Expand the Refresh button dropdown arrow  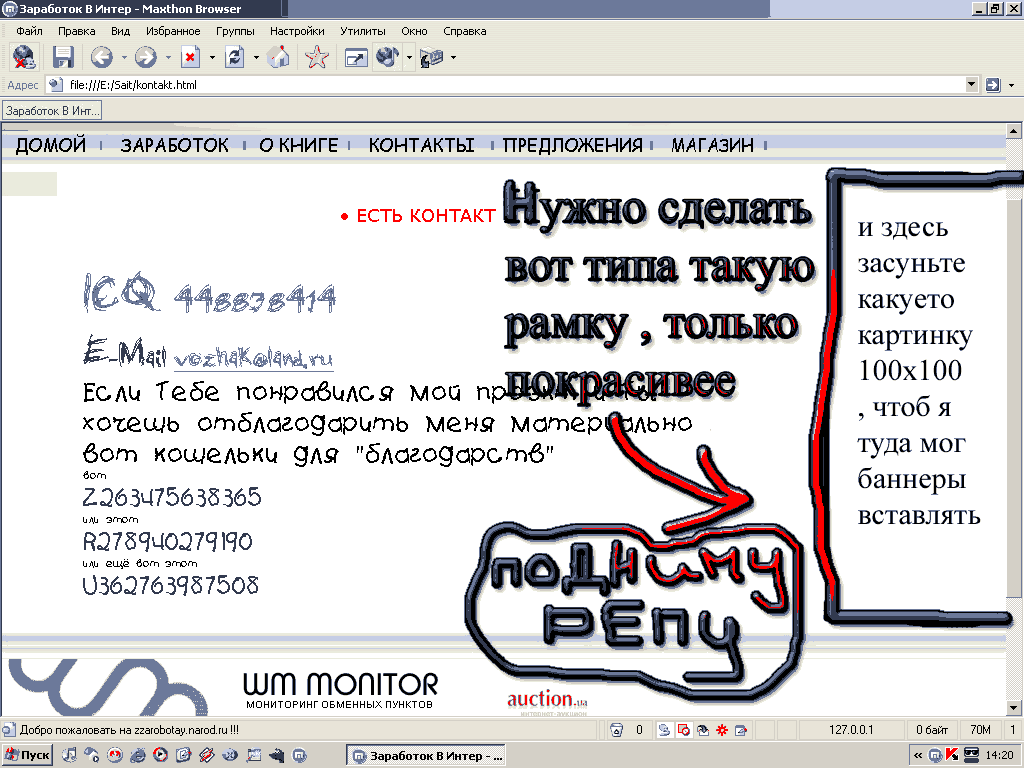point(256,57)
